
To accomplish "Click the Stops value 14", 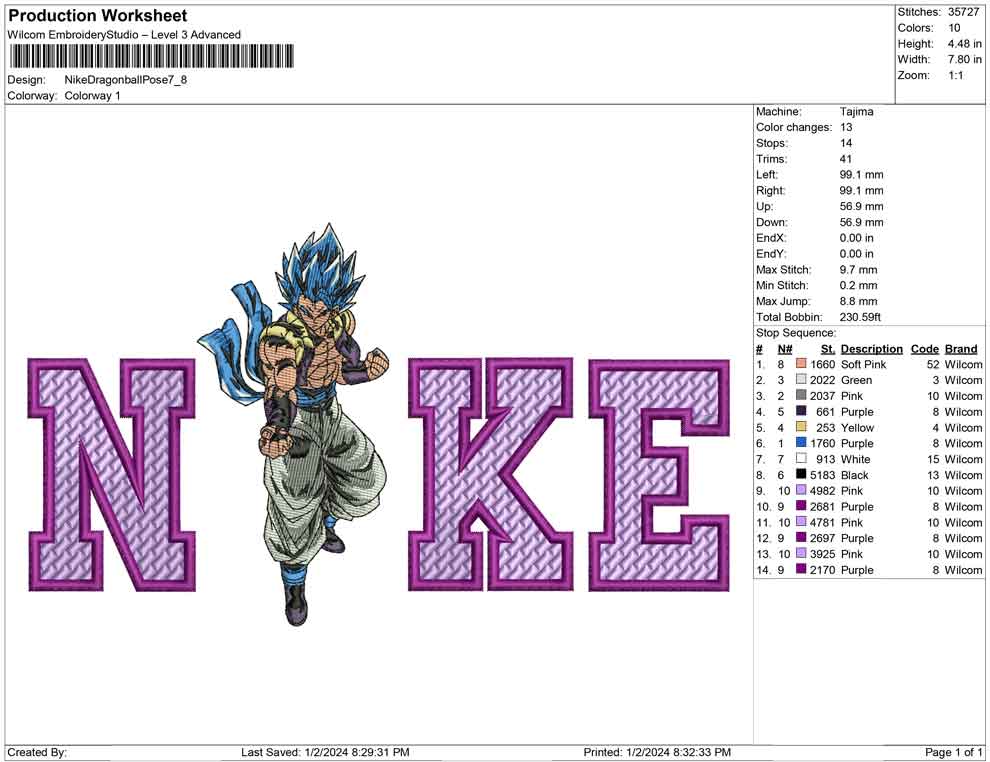I will (846, 143).
